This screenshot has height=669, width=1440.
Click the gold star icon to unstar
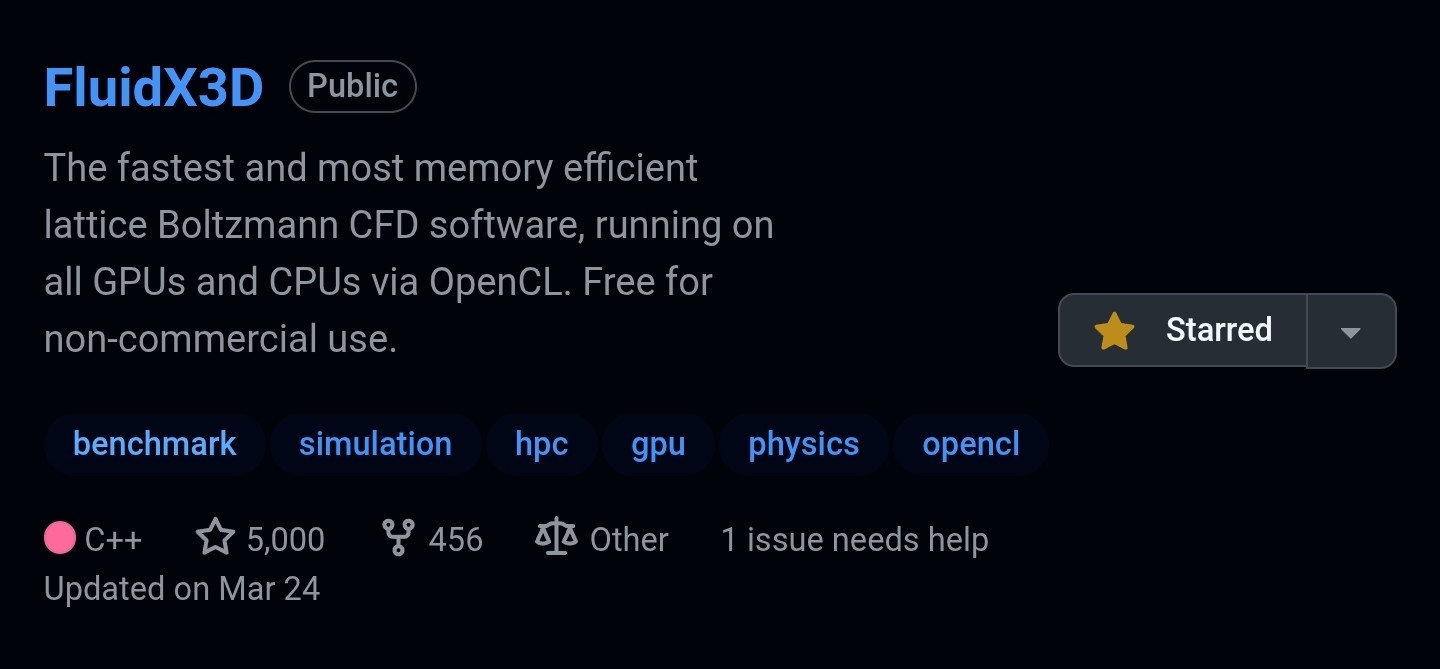(1114, 330)
